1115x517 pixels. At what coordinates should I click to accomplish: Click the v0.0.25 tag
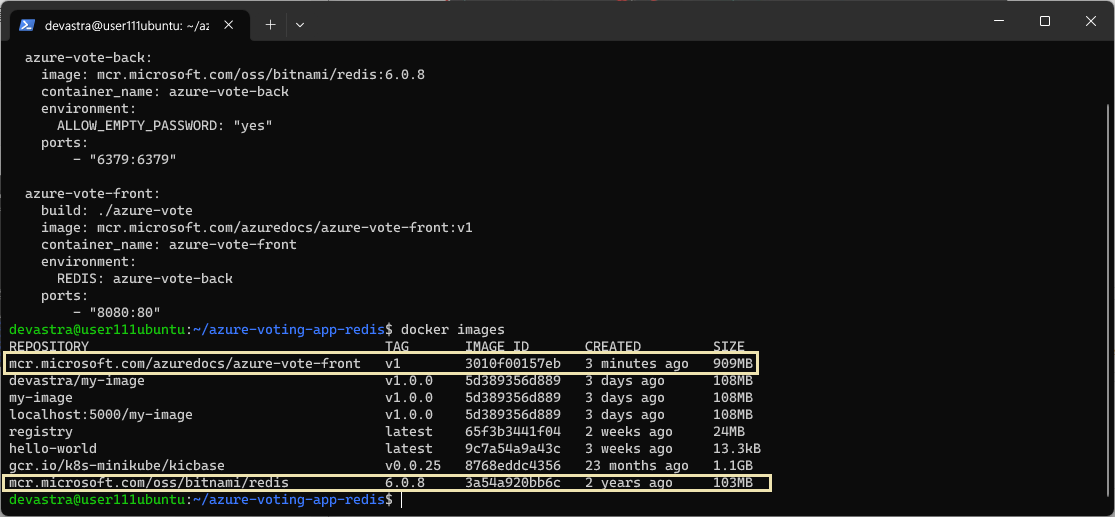(x=412, y=466)
